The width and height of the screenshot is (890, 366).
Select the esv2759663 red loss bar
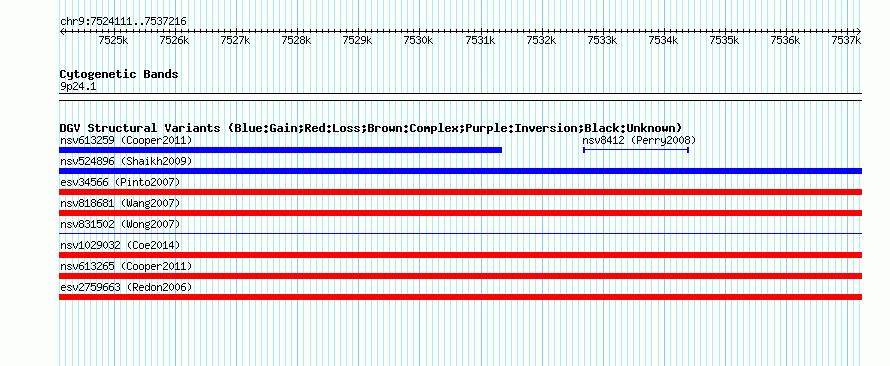pos(460,297)
